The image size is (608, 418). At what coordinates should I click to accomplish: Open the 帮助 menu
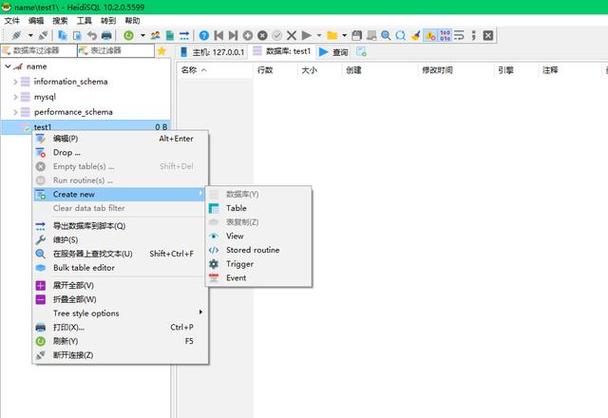132,21
